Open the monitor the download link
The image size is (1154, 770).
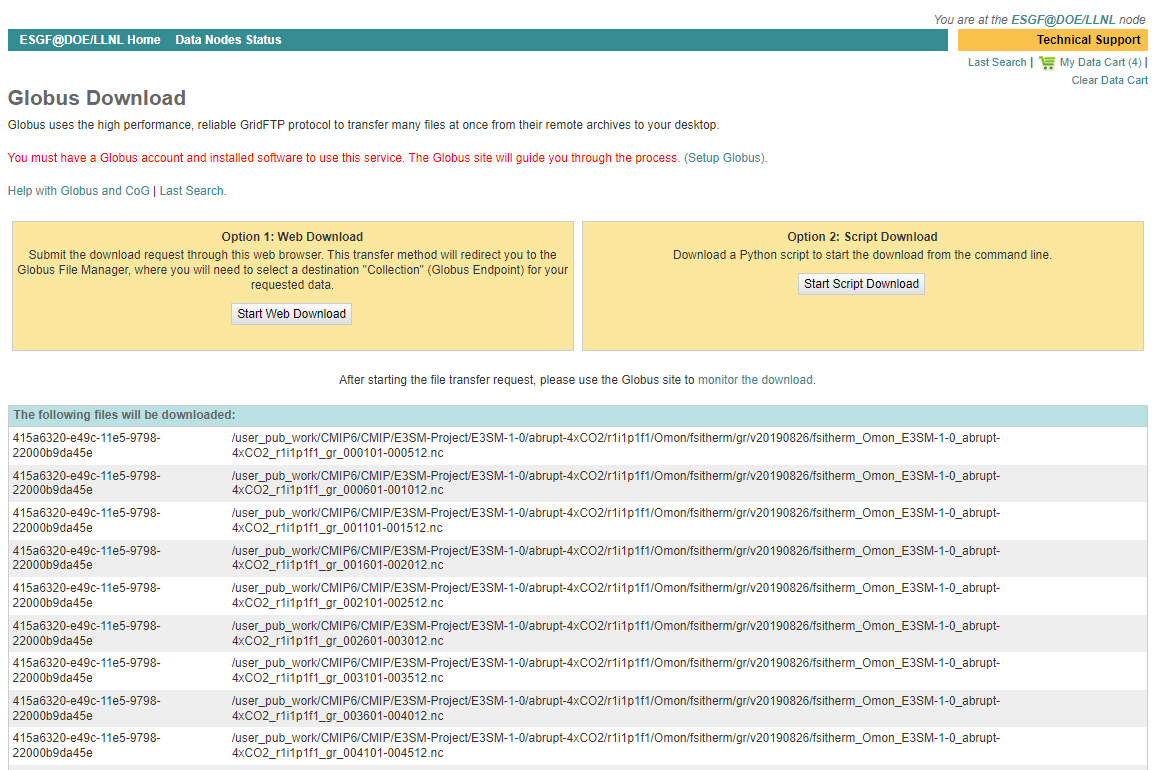tap(755, 380)
